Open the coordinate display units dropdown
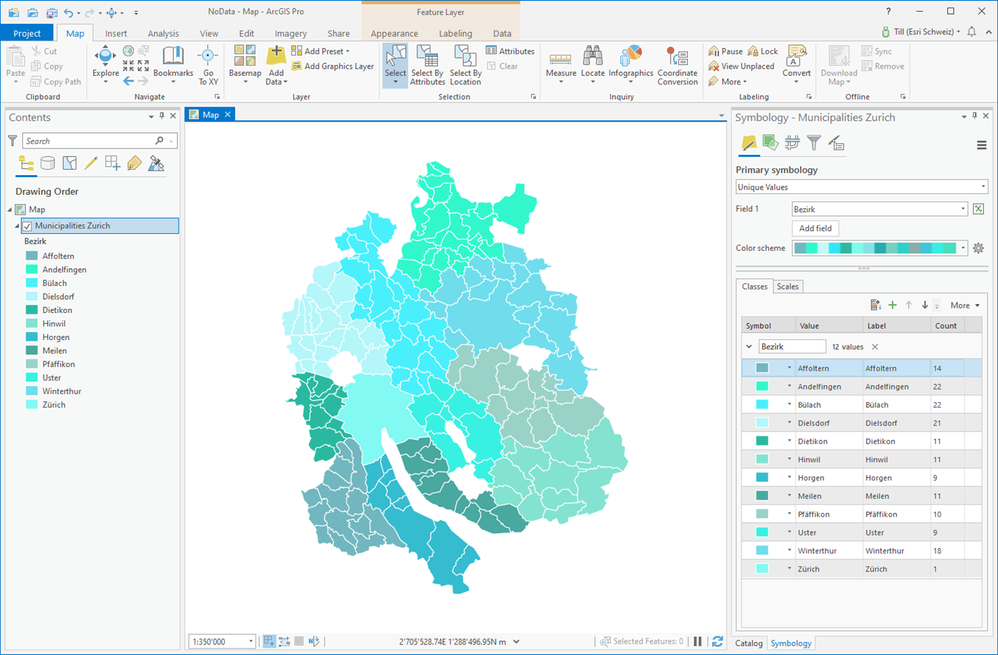 516,642
